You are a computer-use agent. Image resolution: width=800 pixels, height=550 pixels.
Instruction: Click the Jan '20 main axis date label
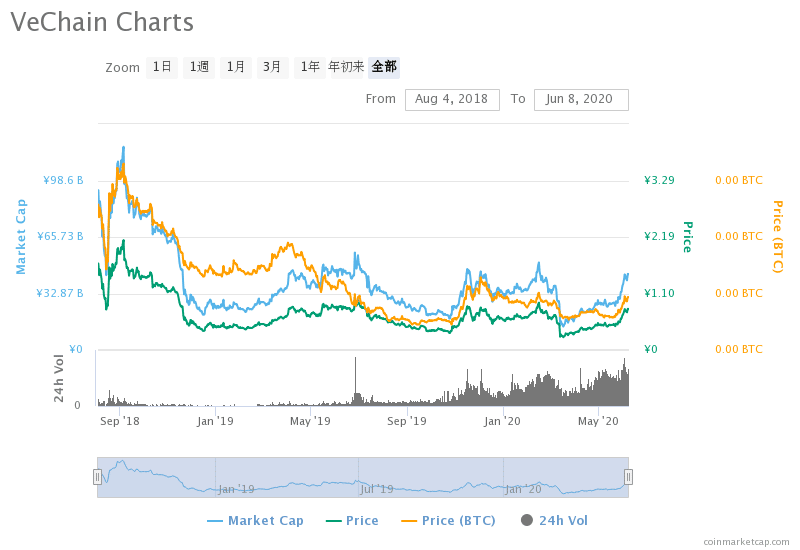click(503, 421)
